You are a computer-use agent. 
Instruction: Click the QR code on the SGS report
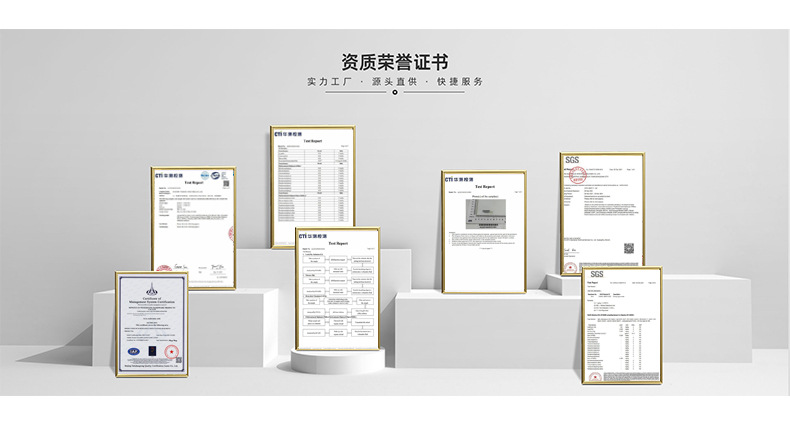(629, 248)
